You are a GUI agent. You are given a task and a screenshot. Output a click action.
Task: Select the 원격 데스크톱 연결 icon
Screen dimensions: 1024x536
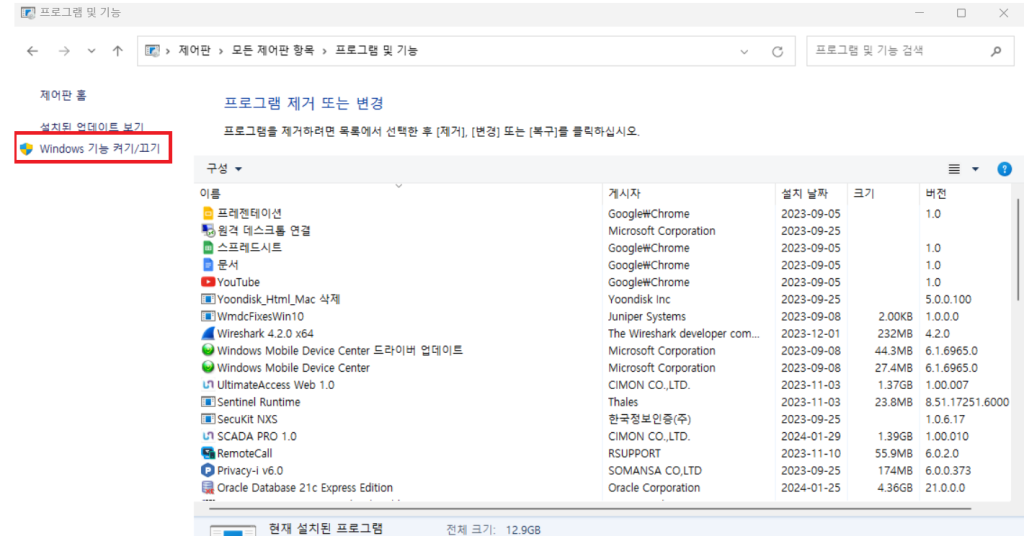[208, 230]
